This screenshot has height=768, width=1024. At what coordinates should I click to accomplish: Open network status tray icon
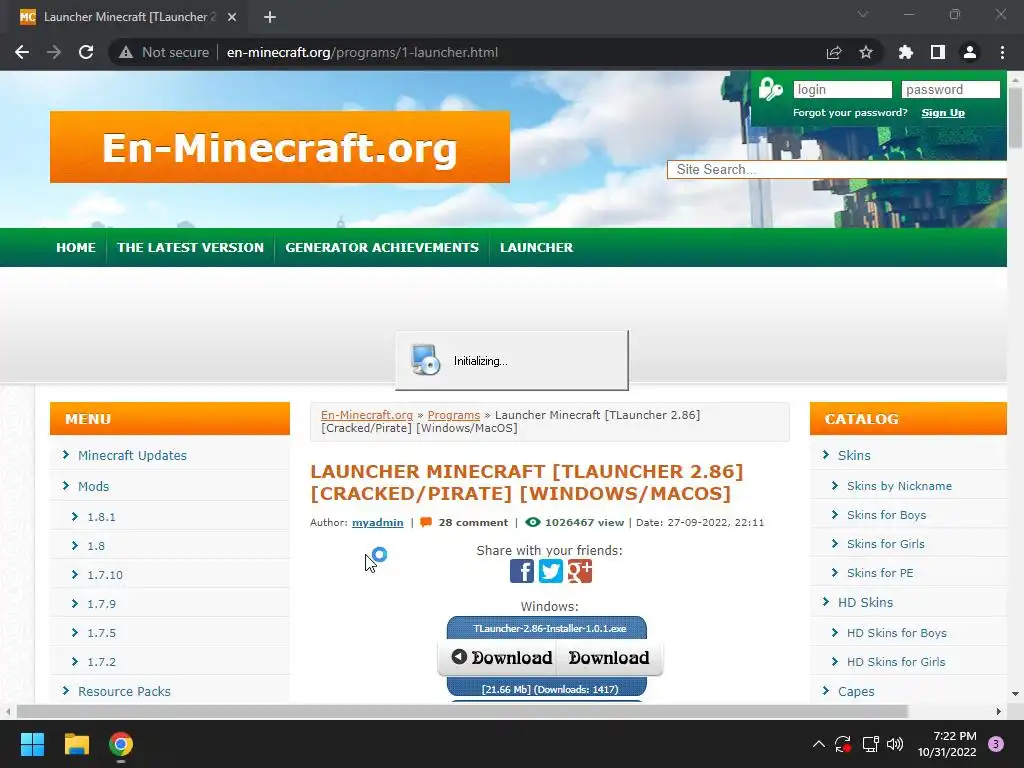tap(870, 744)
